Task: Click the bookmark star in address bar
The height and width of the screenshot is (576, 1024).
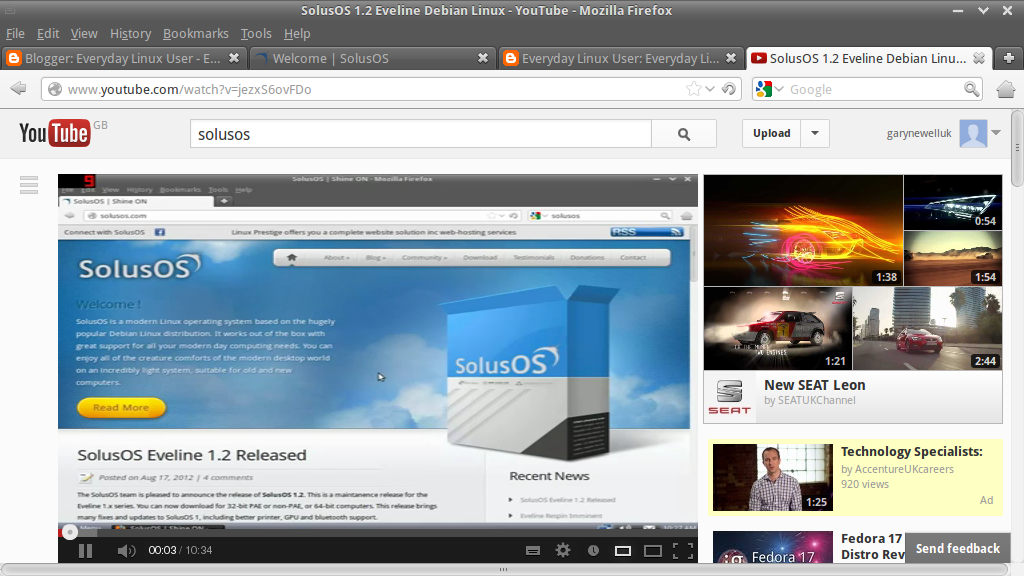Action: coord(694,89)
